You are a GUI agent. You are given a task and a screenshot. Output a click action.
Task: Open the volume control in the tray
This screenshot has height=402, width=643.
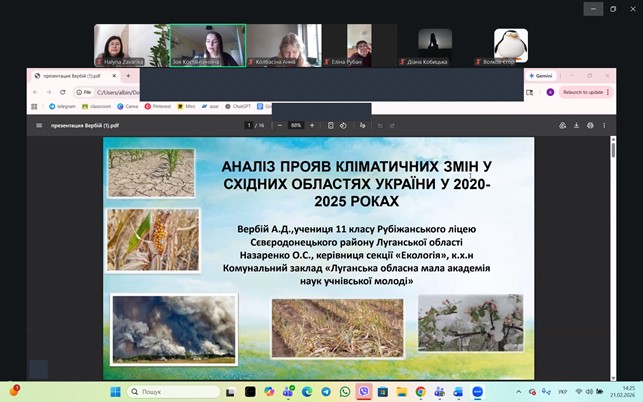pyautogui.click(x=589, y=392)
